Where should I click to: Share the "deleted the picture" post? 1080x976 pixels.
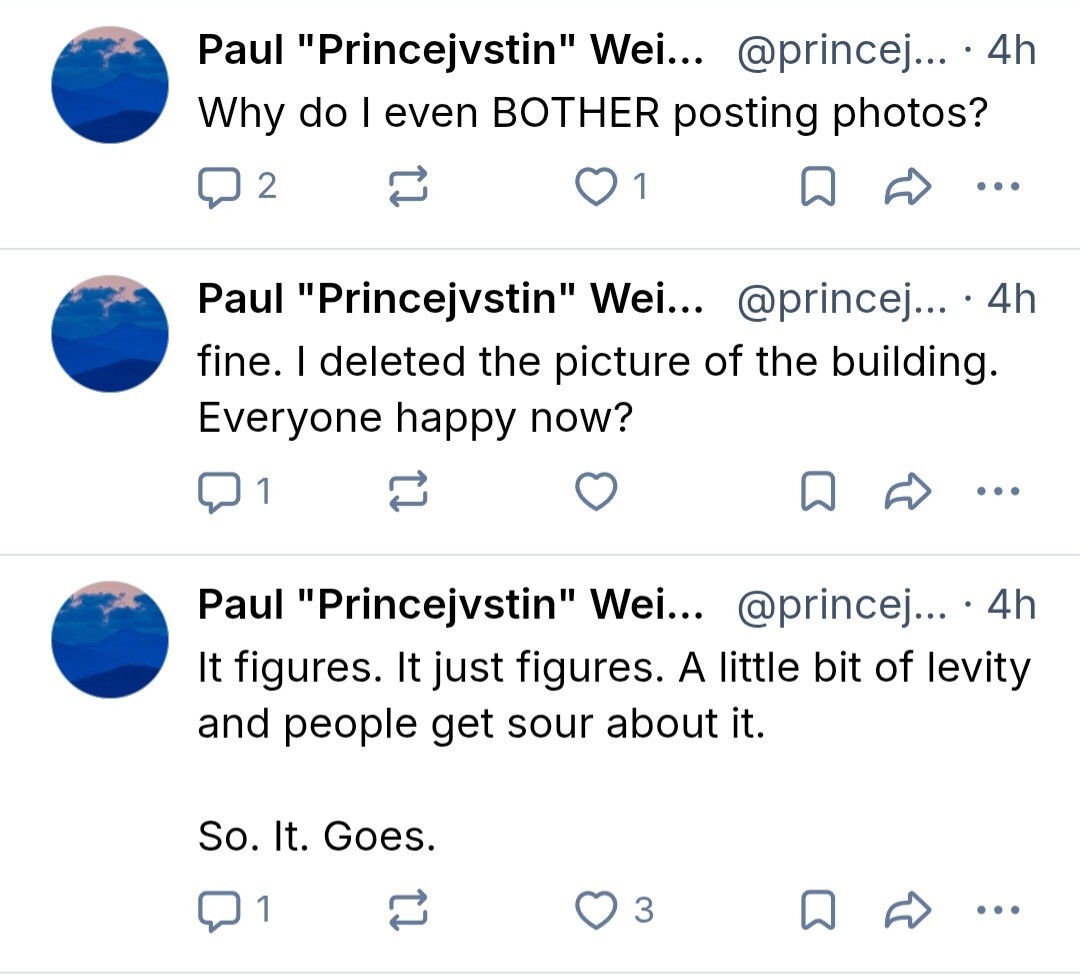[x=908, y=491]
